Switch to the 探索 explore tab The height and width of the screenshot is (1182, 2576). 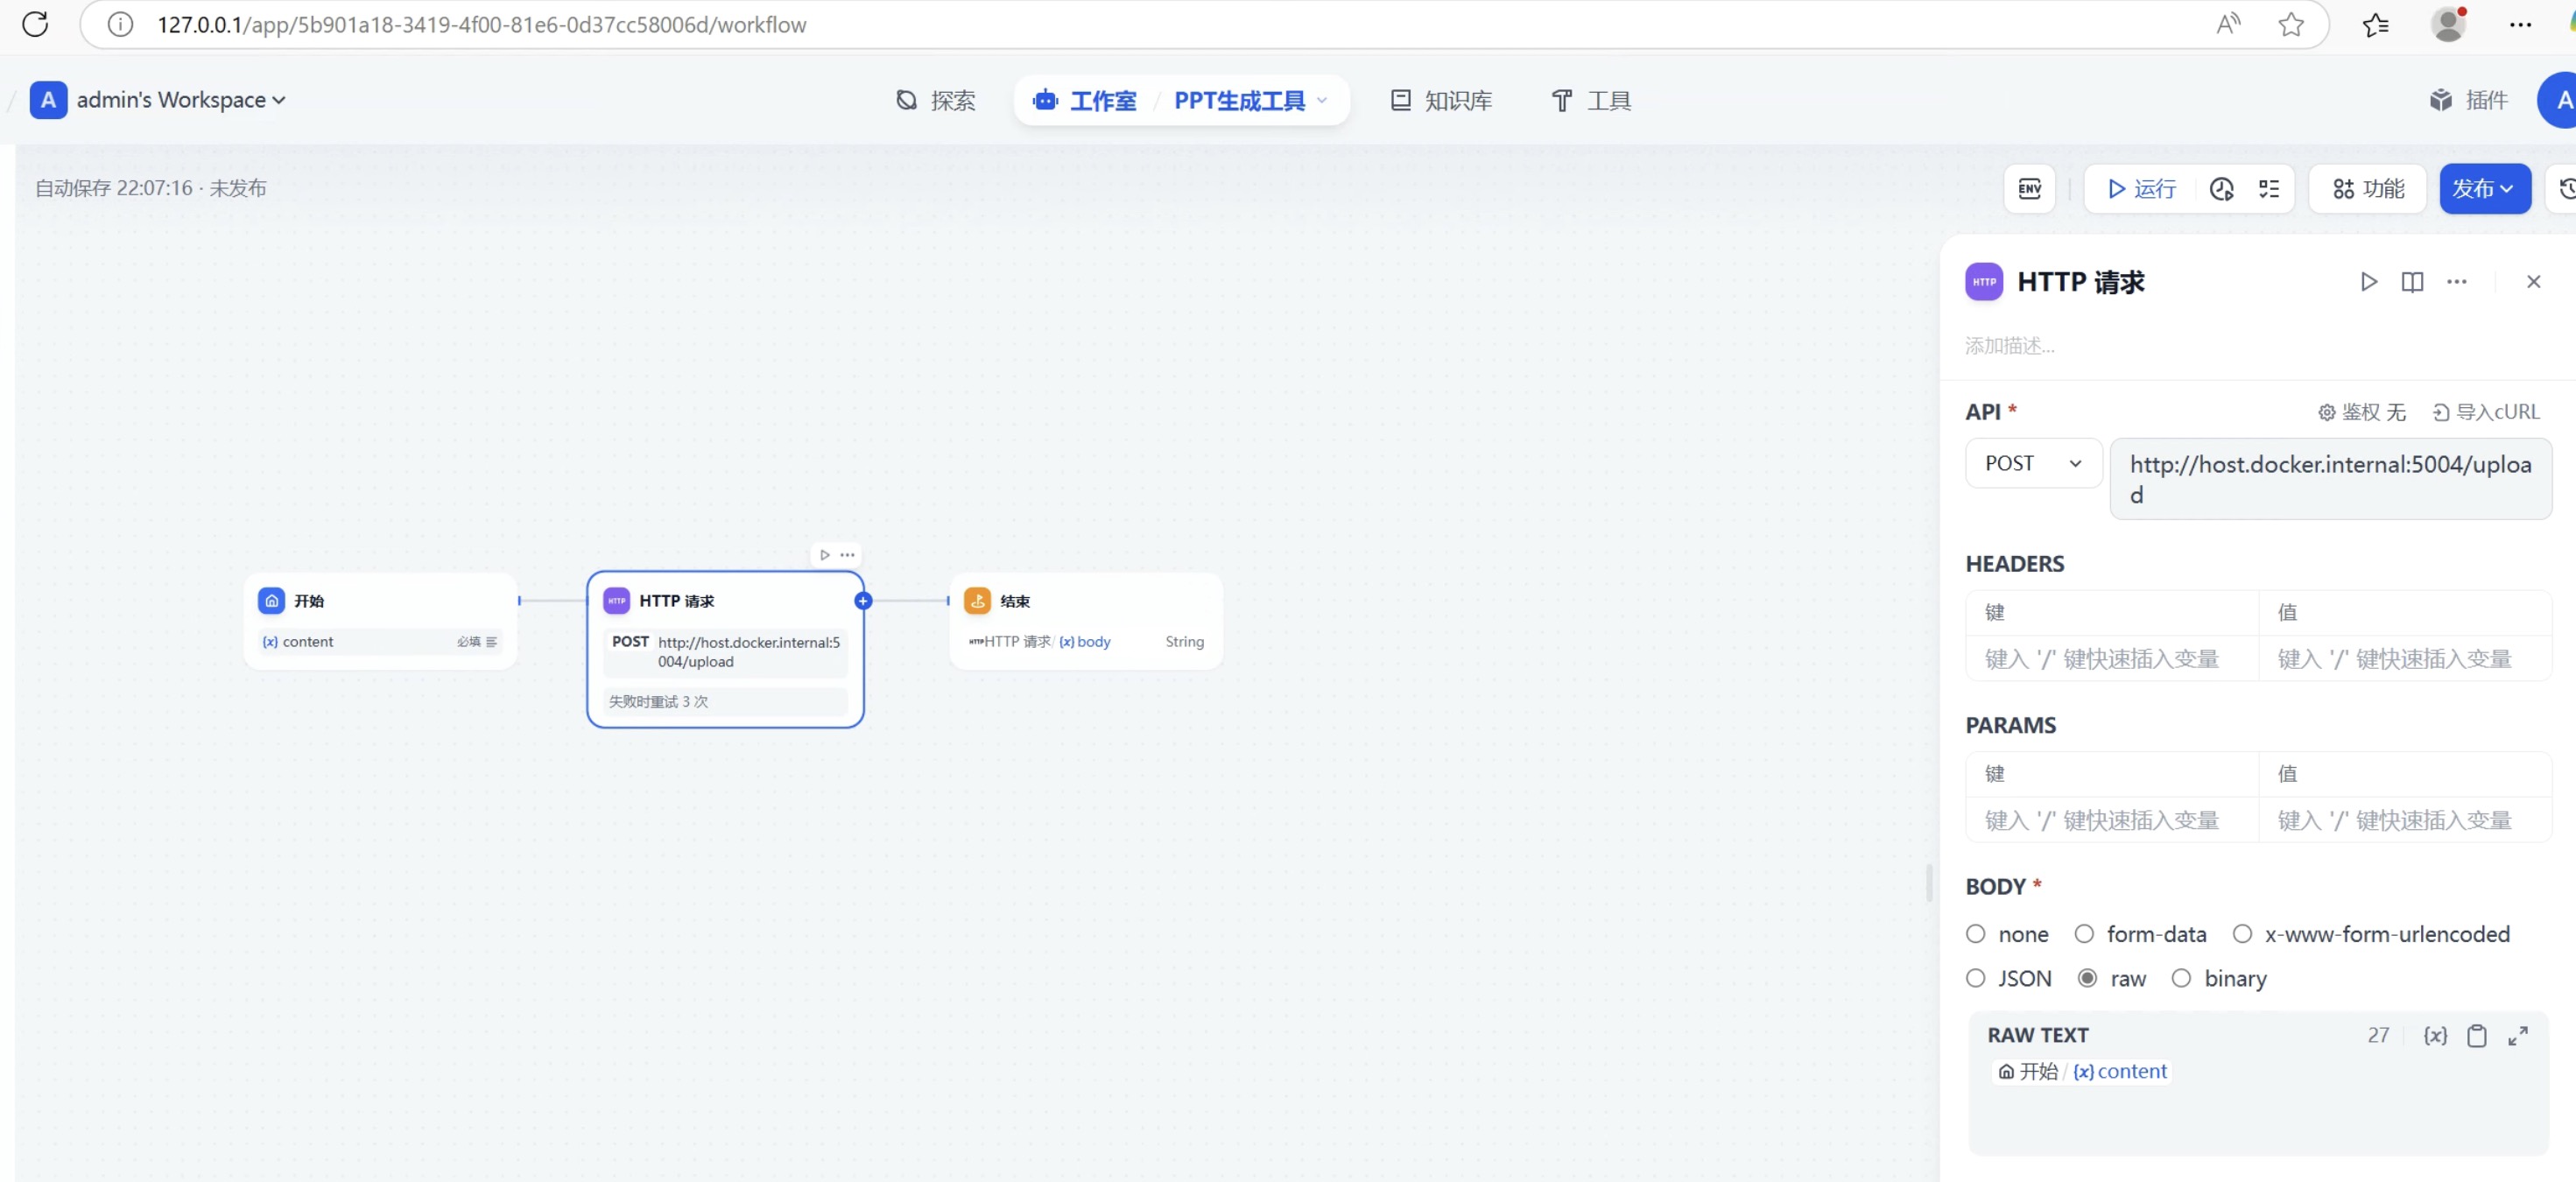pos(935,100)
